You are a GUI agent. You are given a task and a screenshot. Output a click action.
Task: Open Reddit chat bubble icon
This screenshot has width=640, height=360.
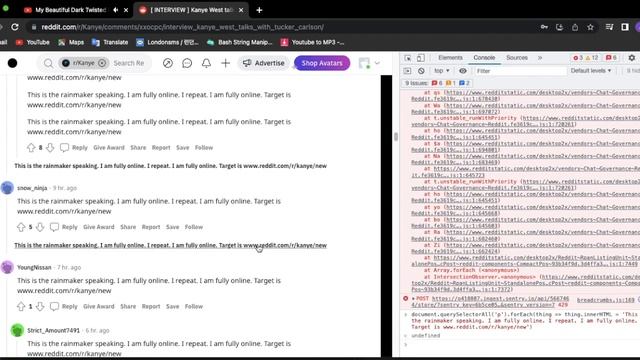(x=187, y=63)
